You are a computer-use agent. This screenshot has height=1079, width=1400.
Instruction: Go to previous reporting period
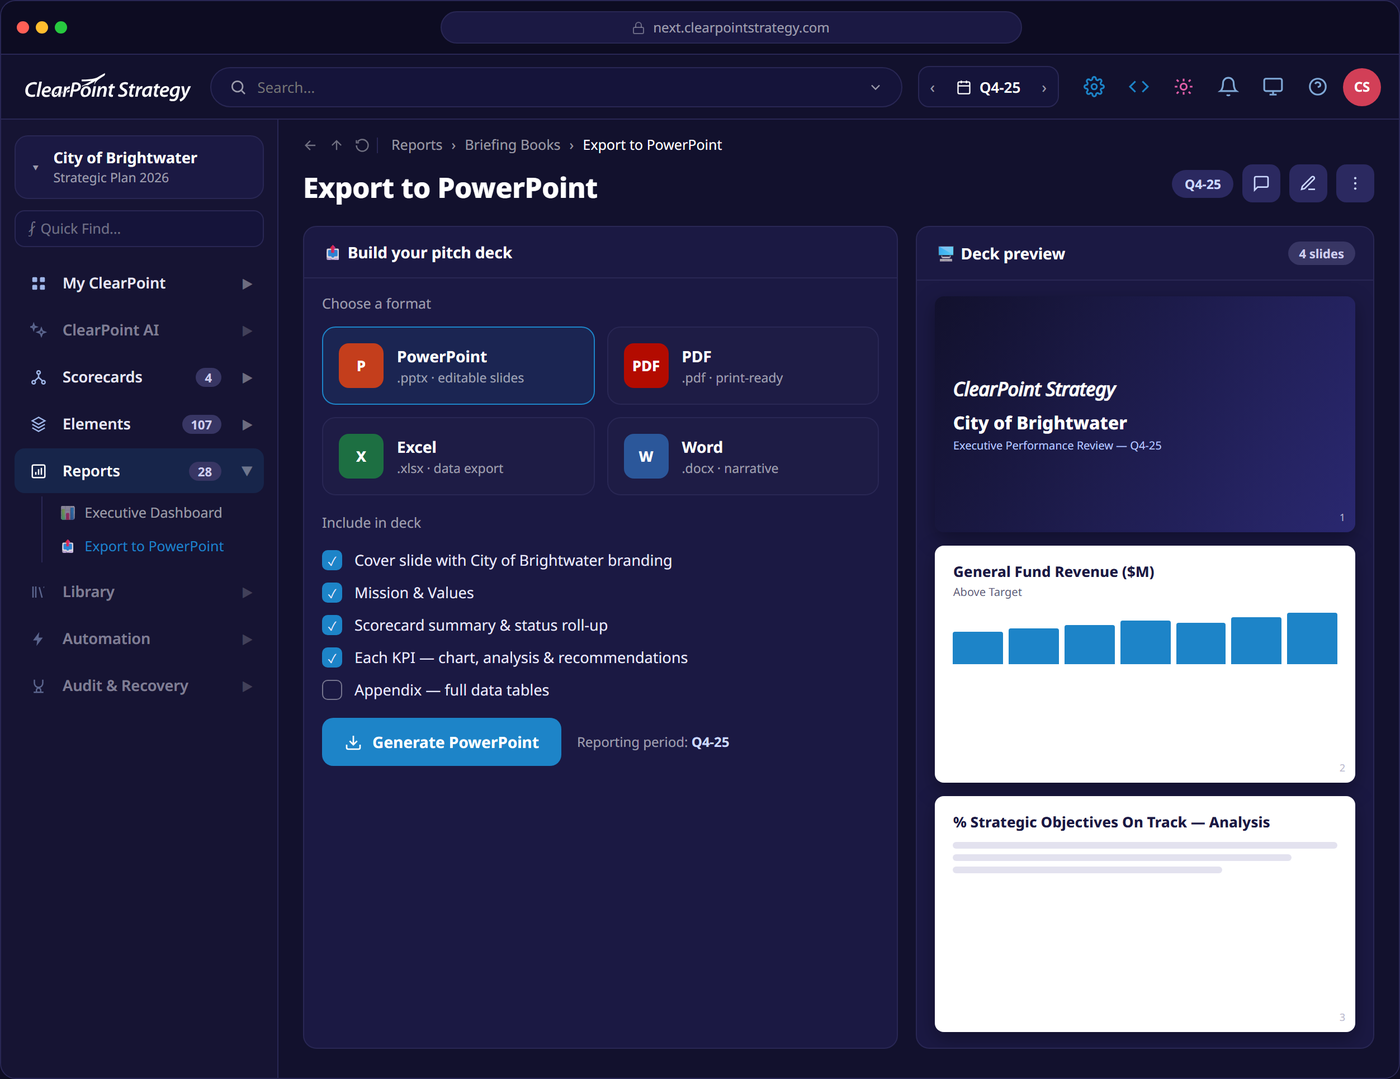click(x=933, y=88)
